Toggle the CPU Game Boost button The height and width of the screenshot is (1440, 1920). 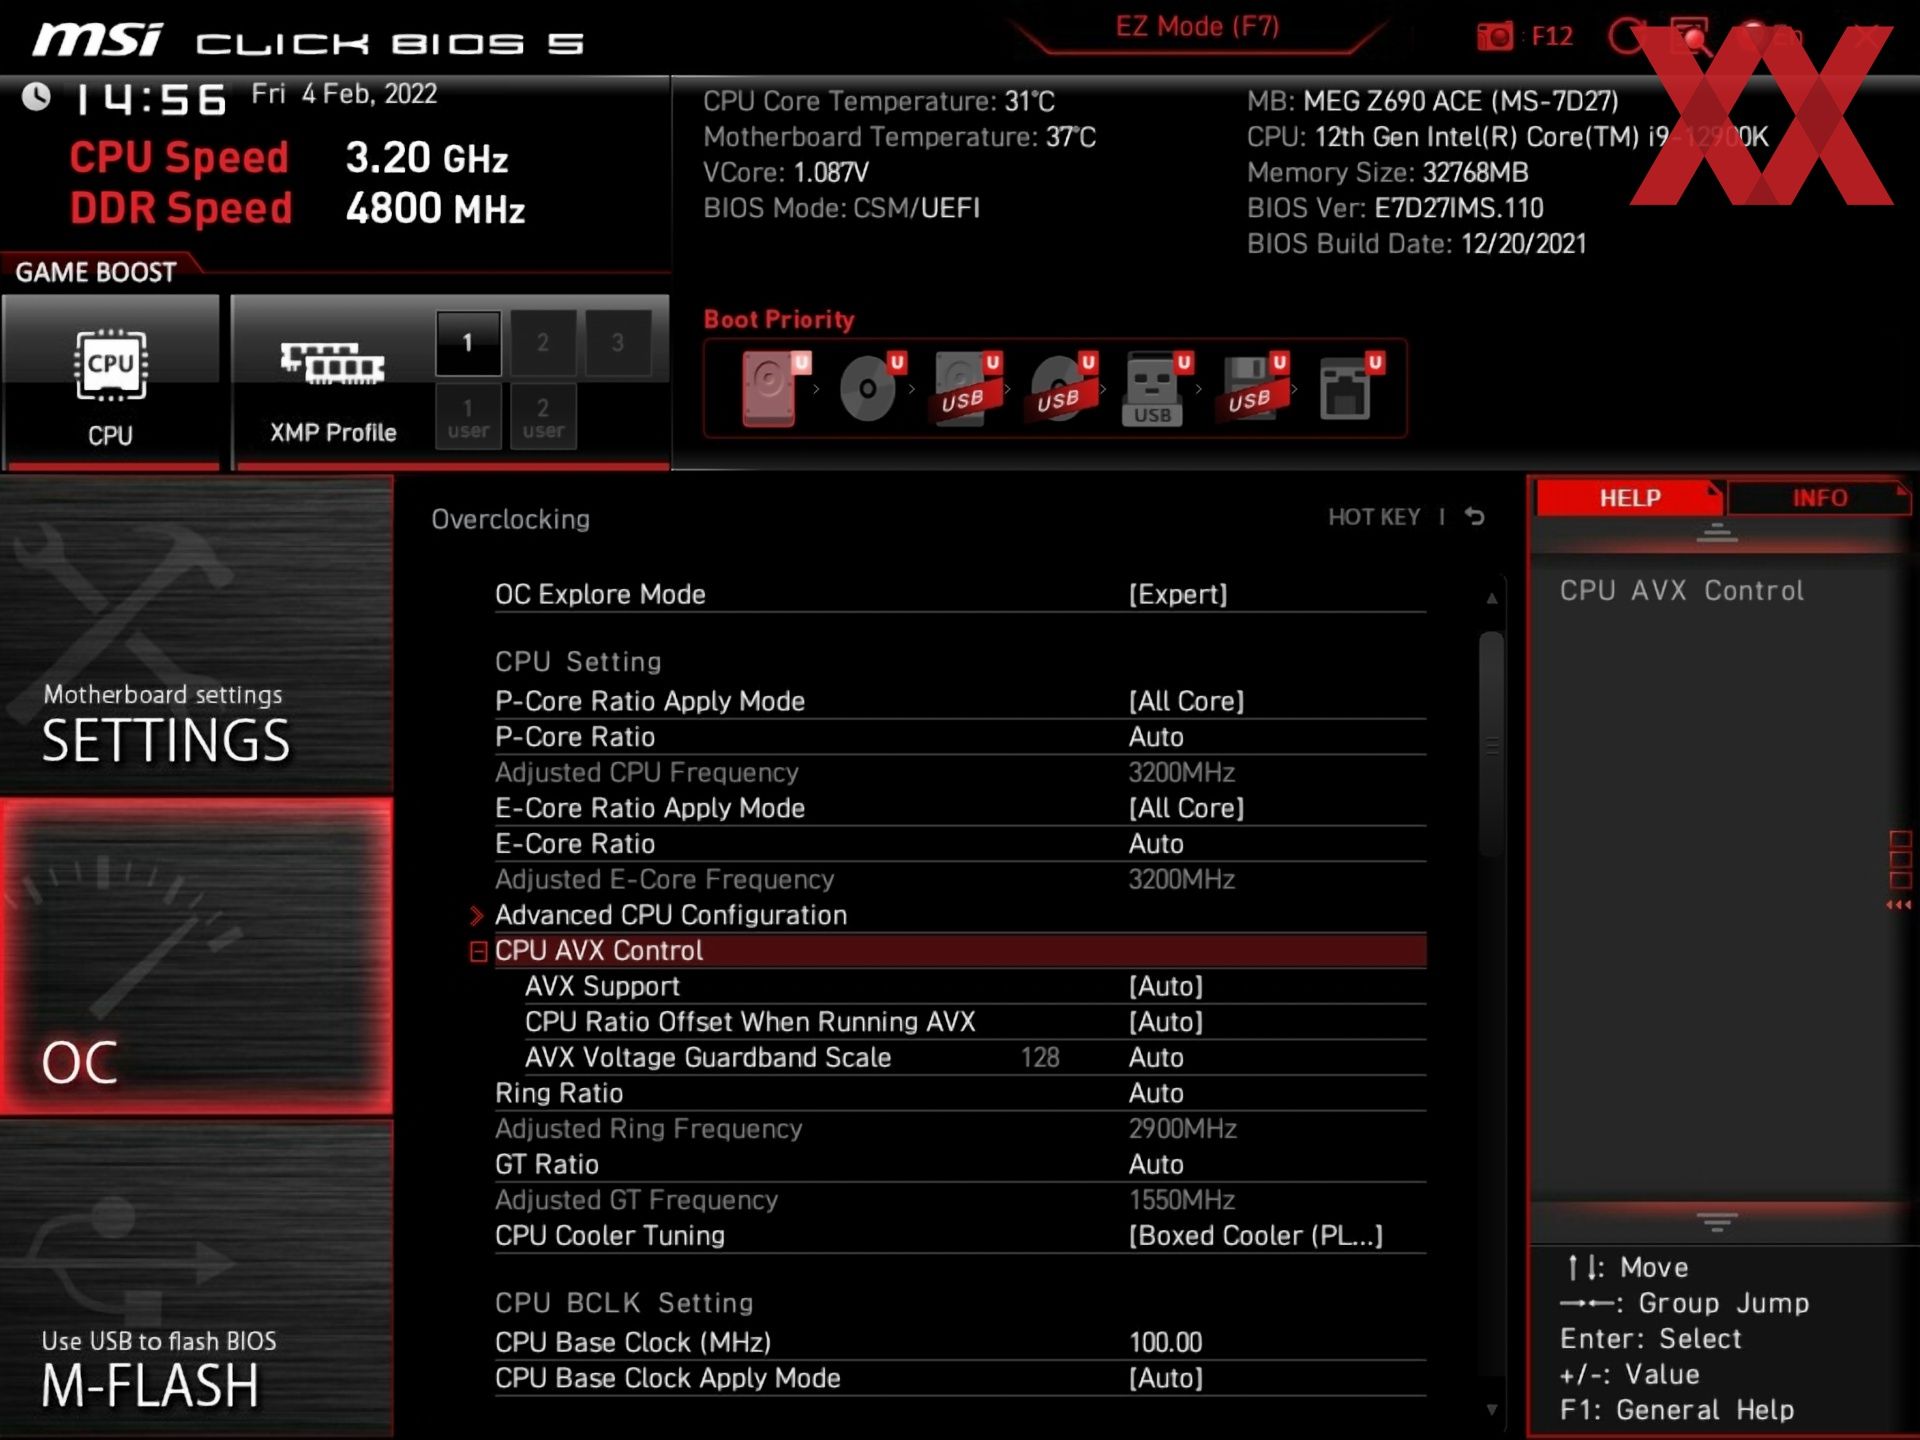click(110, 381)
